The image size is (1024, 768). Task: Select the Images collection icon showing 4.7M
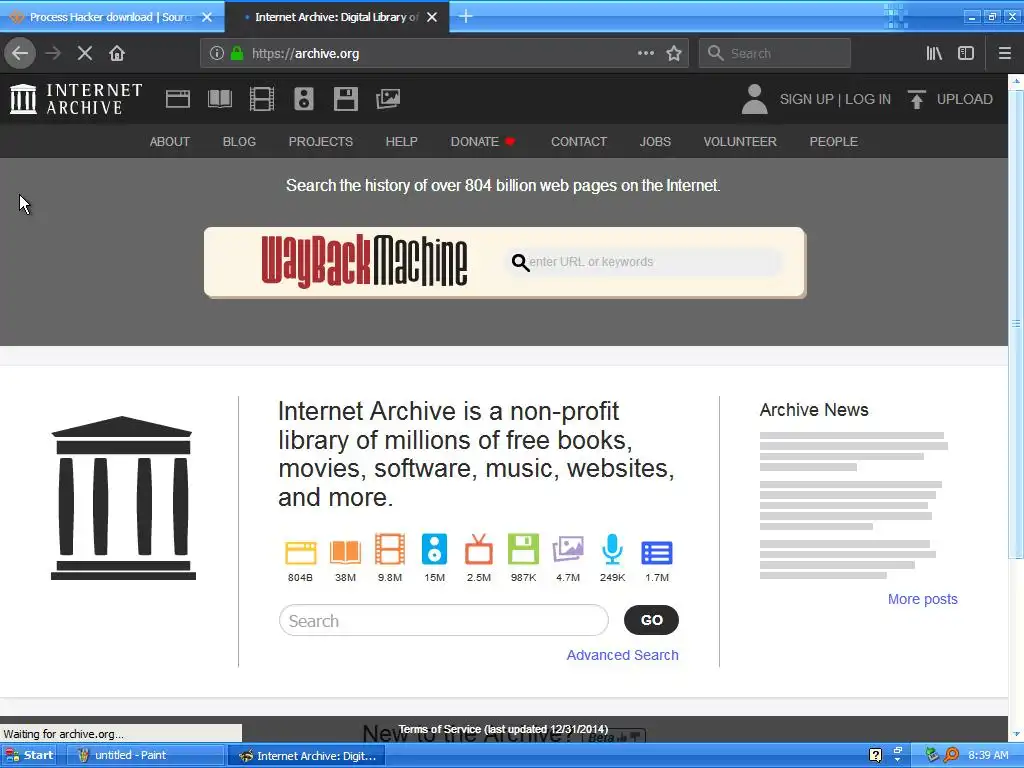tap(568, 549)
